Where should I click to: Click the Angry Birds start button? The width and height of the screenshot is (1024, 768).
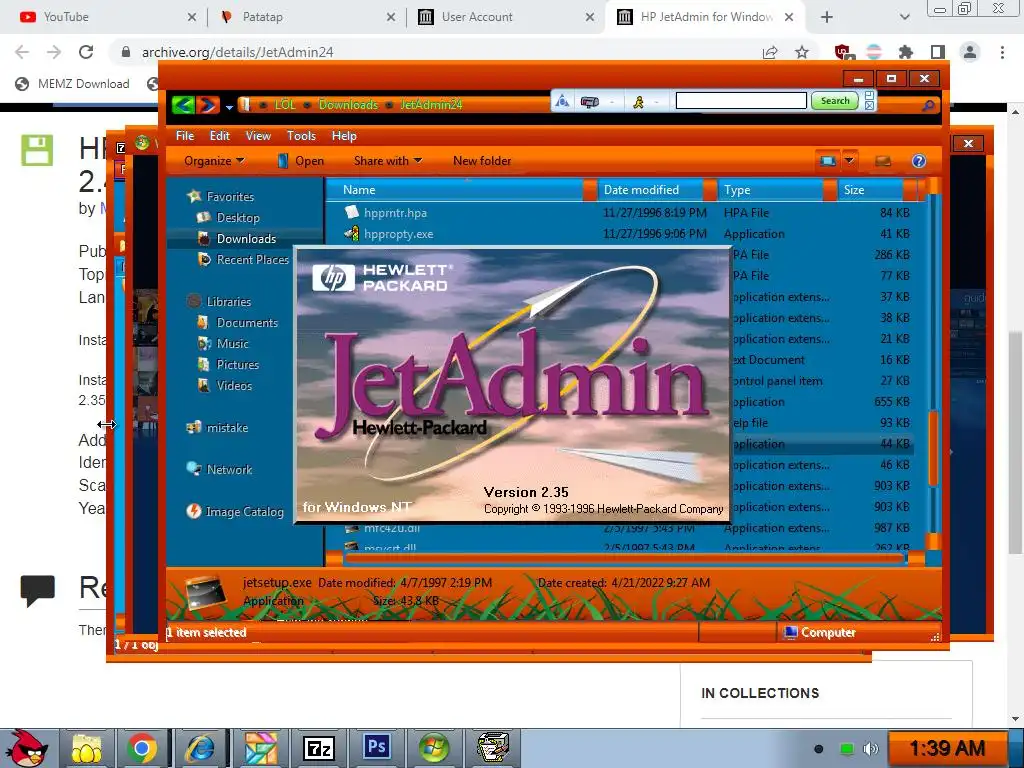(x=27, y=748)
